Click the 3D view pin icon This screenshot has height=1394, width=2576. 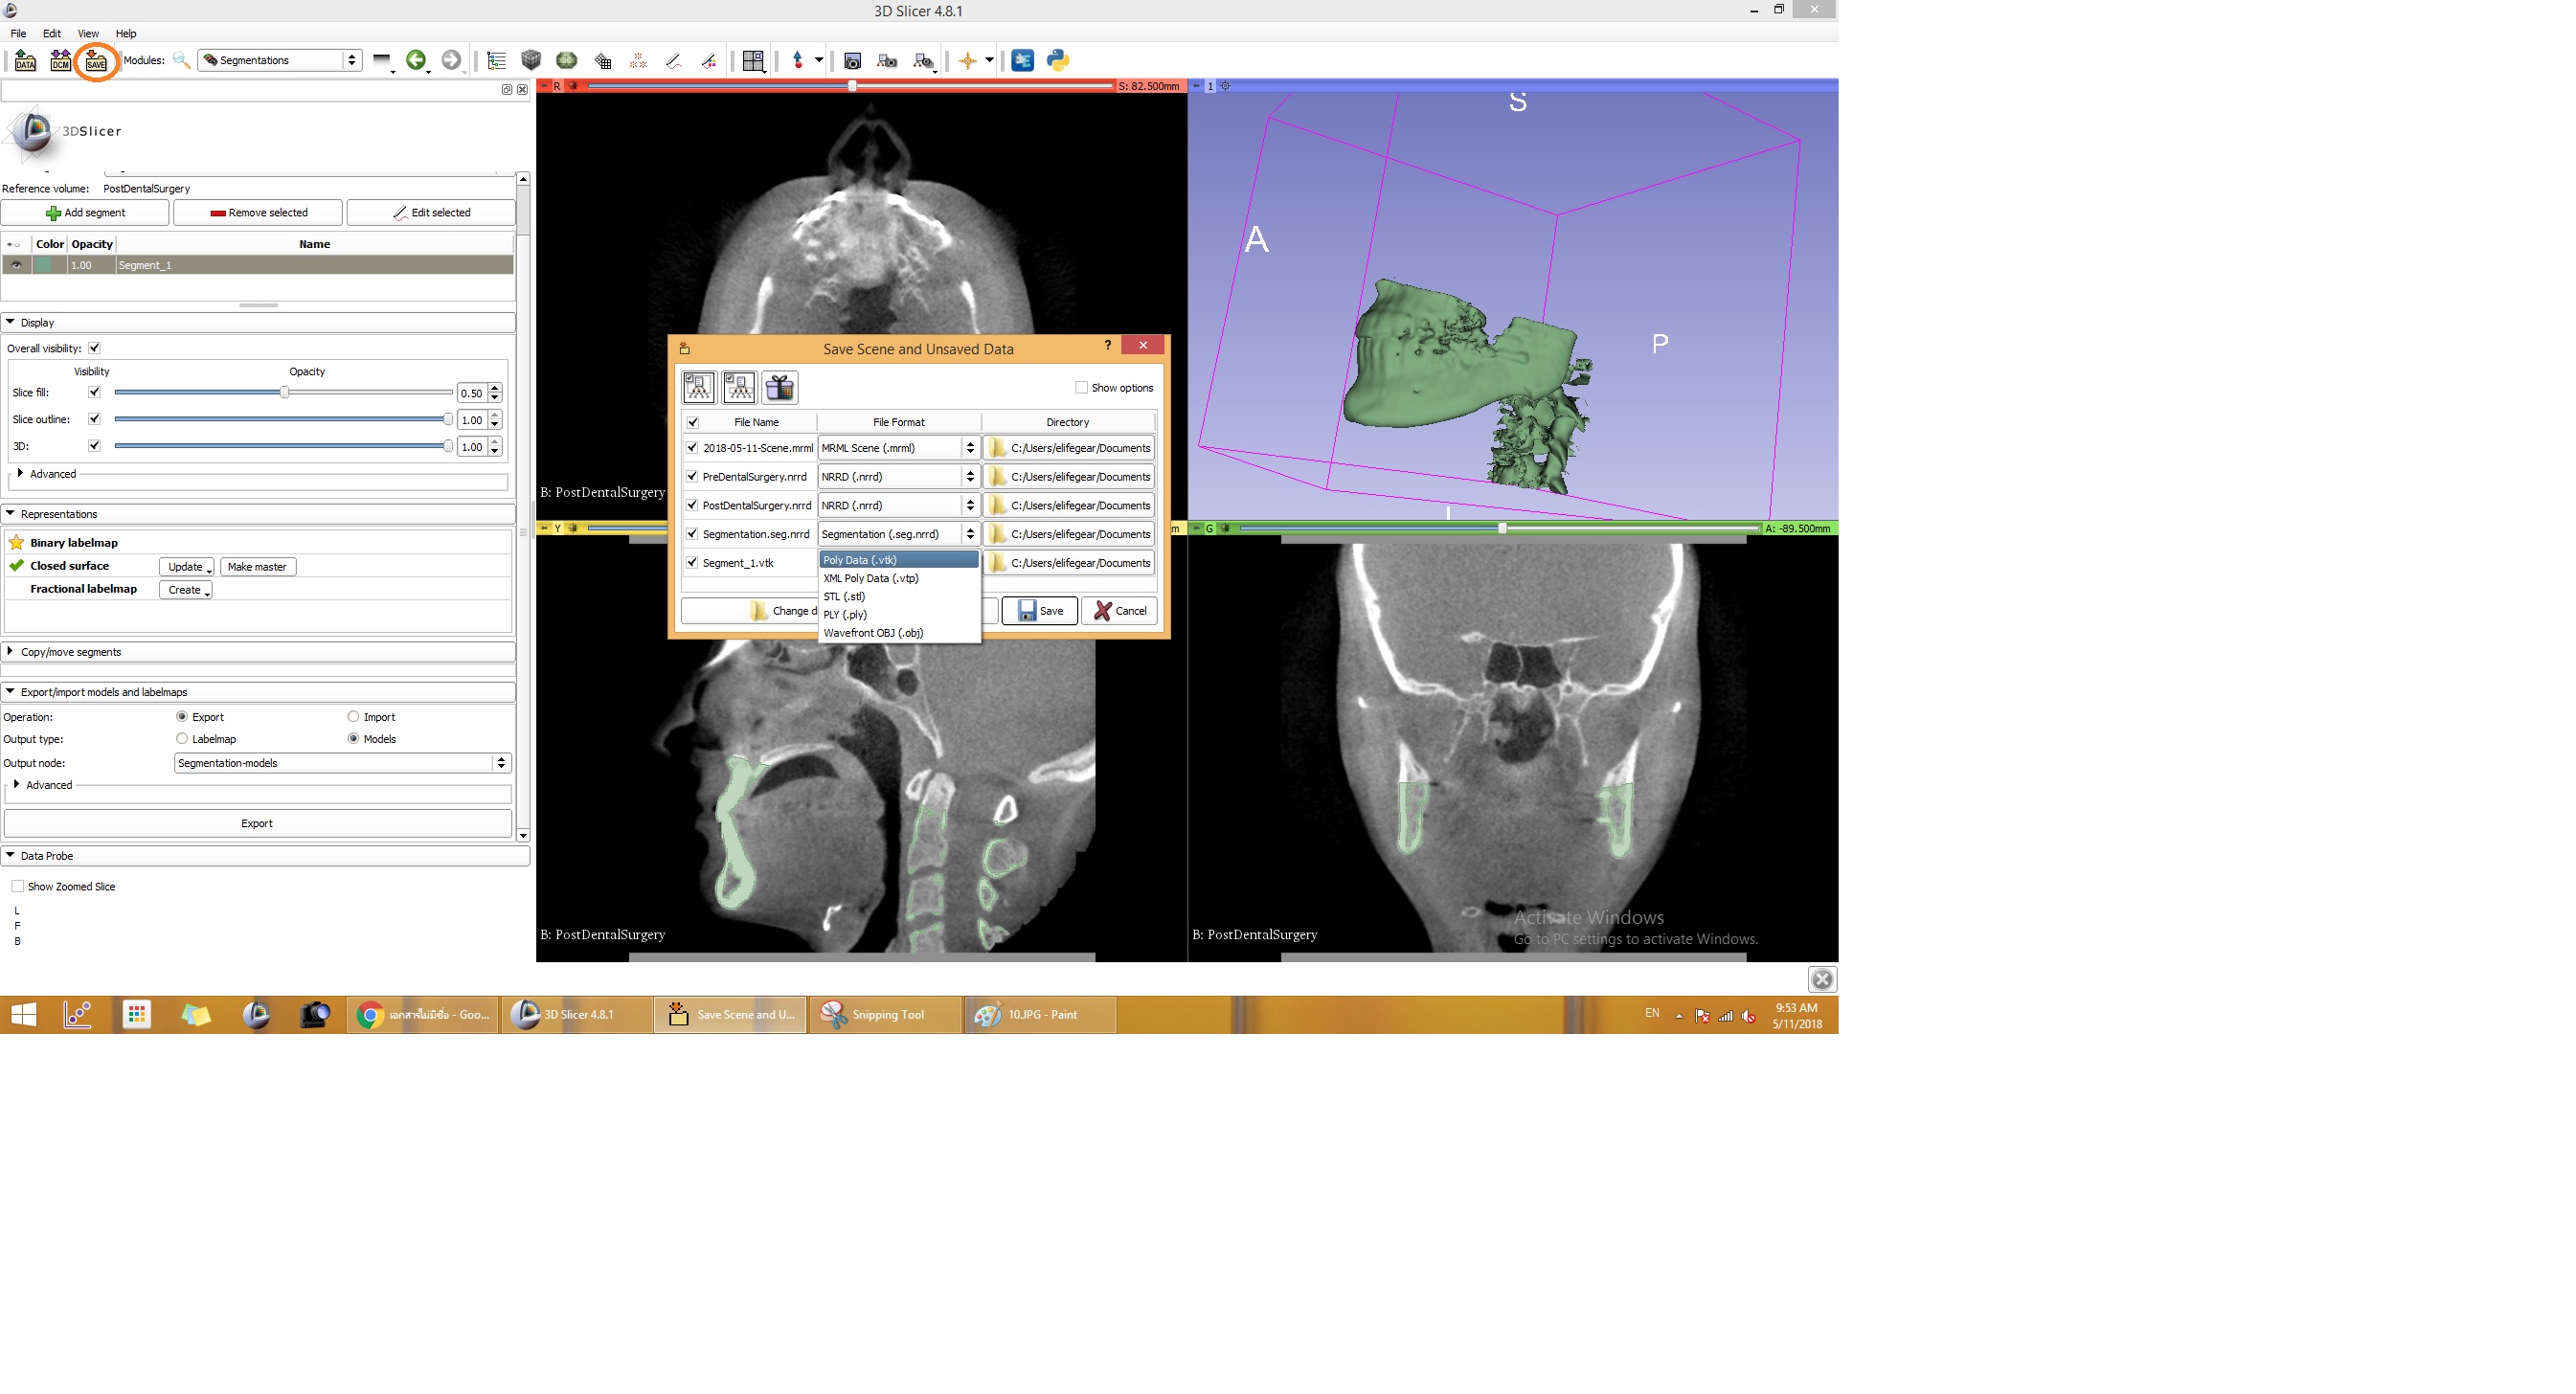[1196, 86]
